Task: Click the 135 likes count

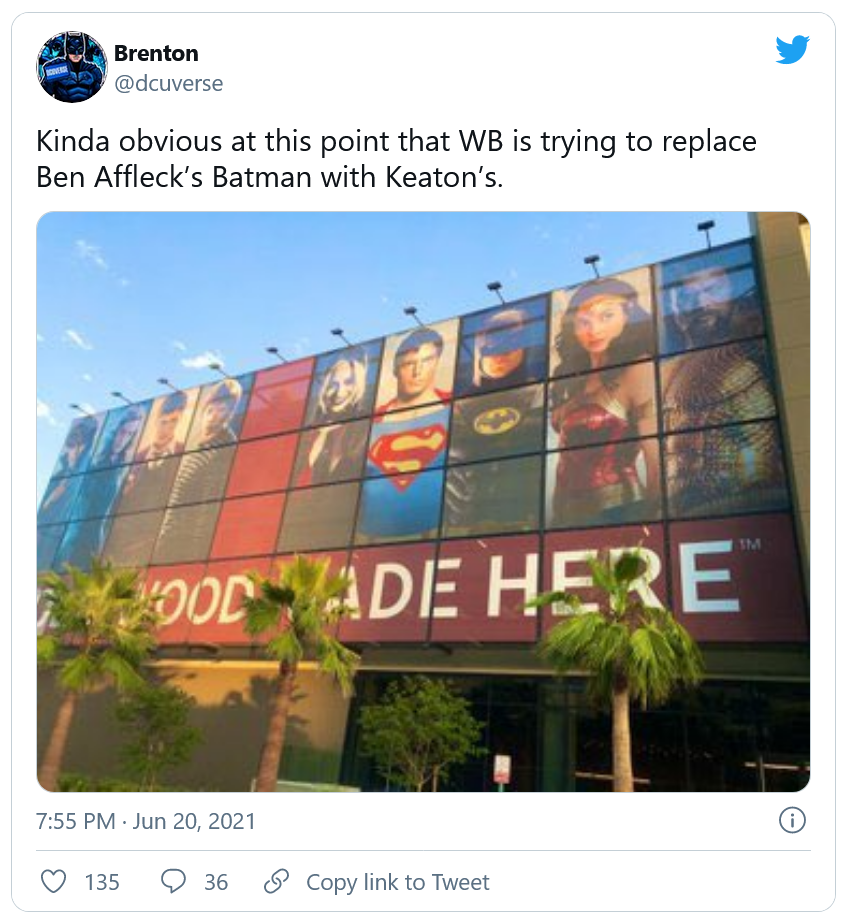Action: [102, 882]
